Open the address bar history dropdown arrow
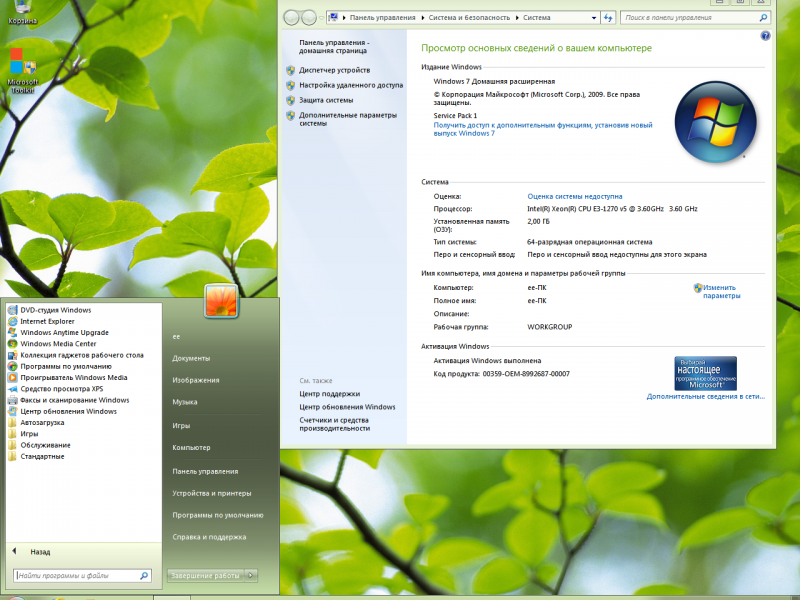The height and width of the screenshot is (600, 800). pos(594,17)
